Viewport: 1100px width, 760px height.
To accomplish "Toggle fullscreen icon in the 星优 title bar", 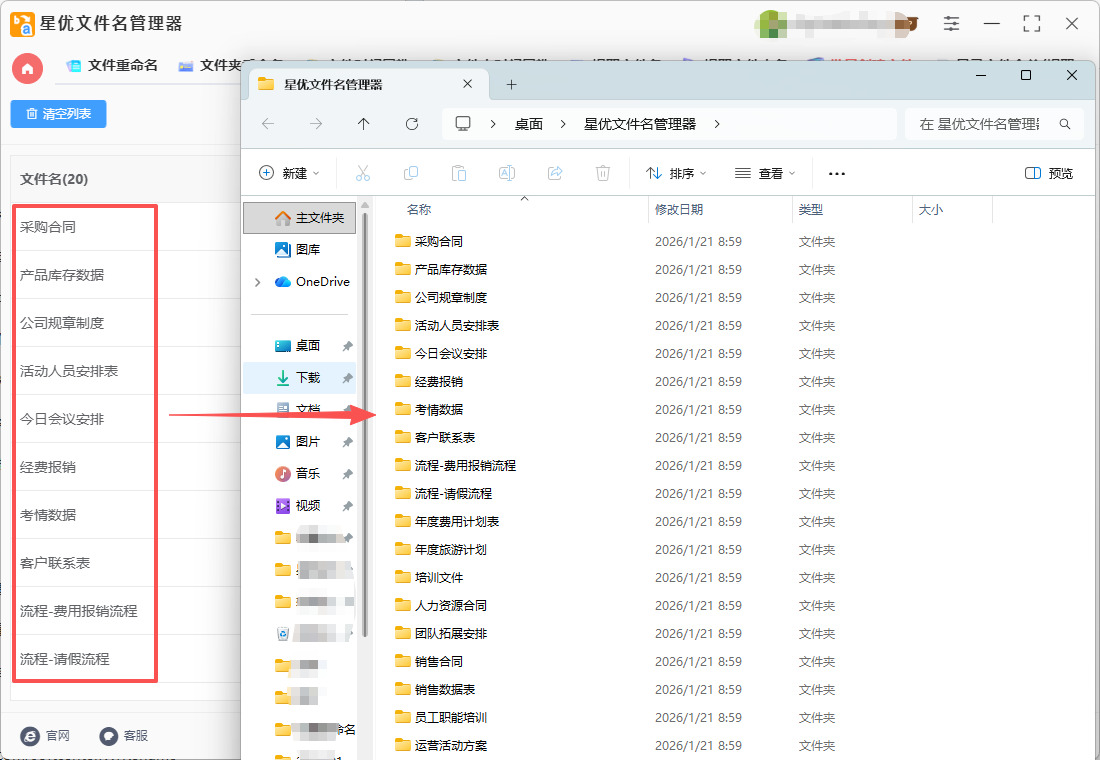I will [1031, 24].
